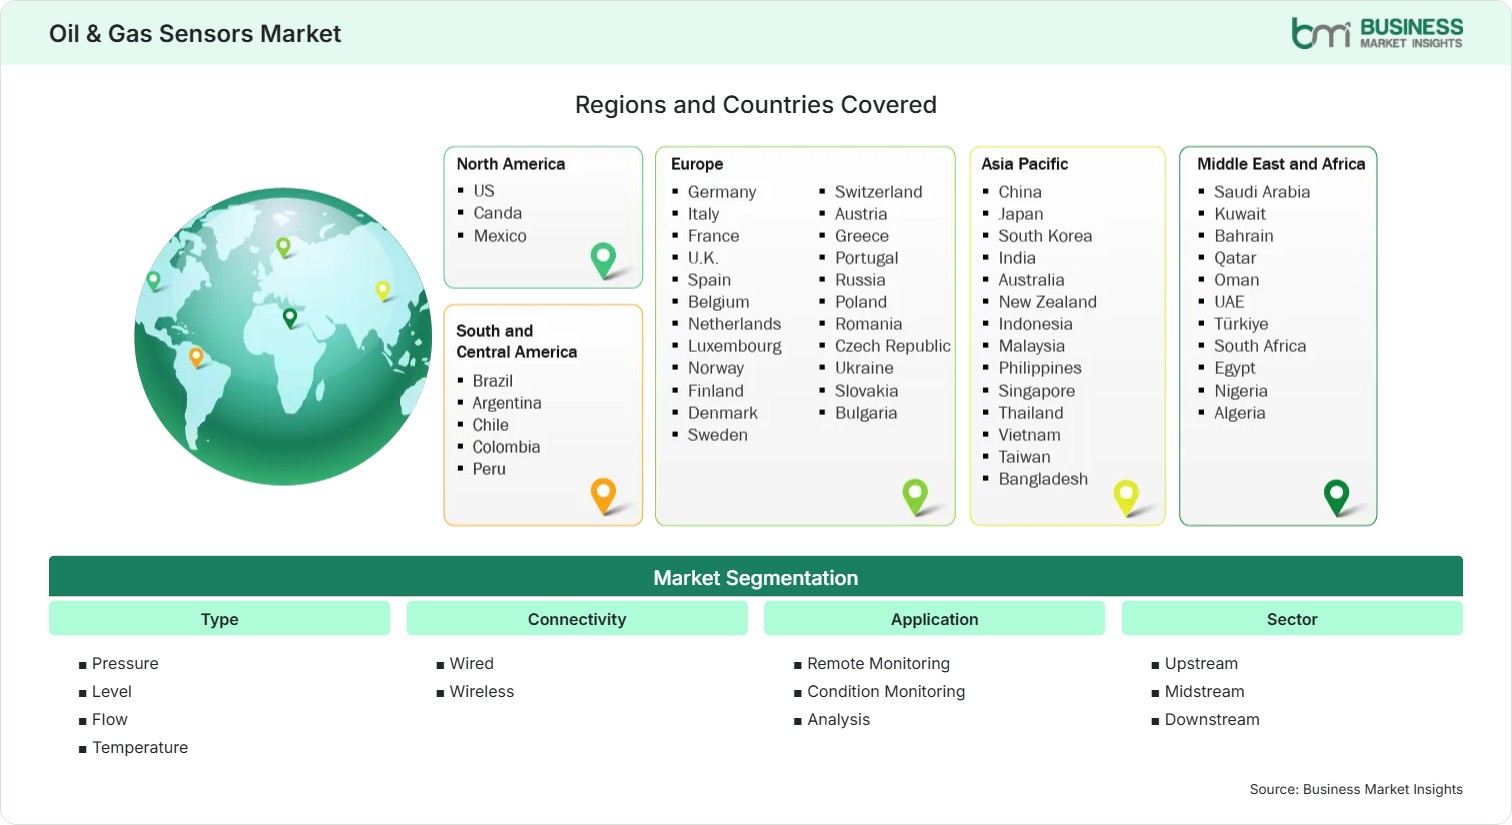
Task: Click the dark green pin at globe center
Action: (290, 318)
